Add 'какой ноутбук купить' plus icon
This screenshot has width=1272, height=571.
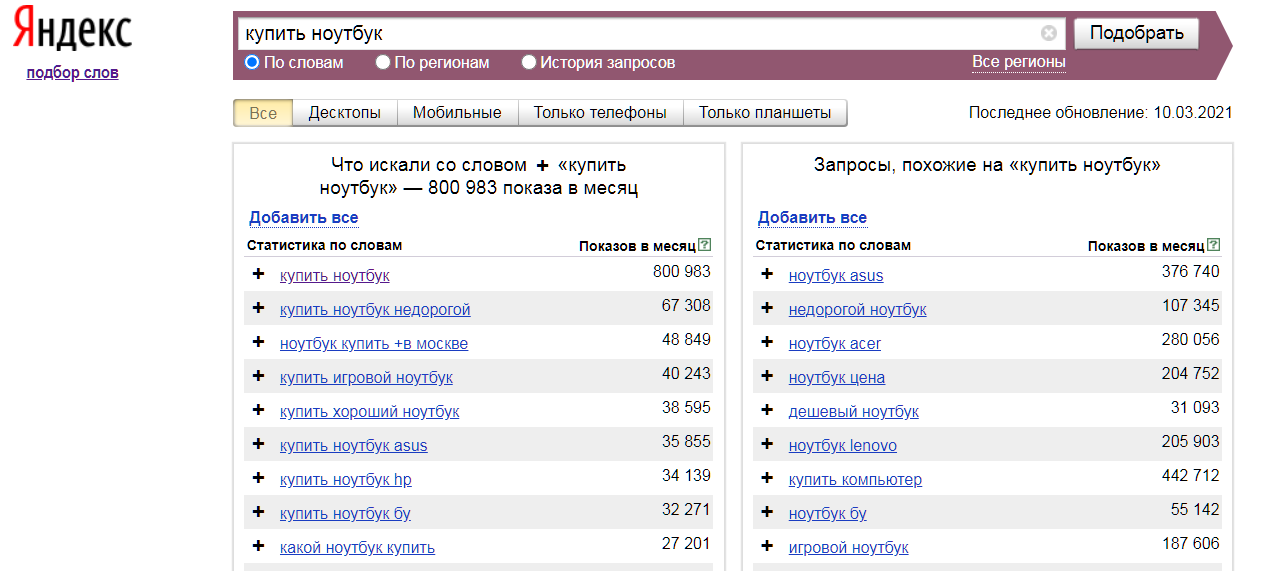coord(258,546)
